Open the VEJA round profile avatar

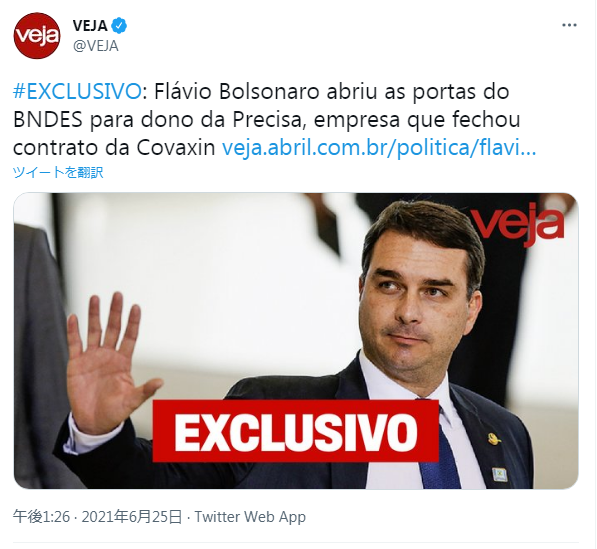[37, 35]
